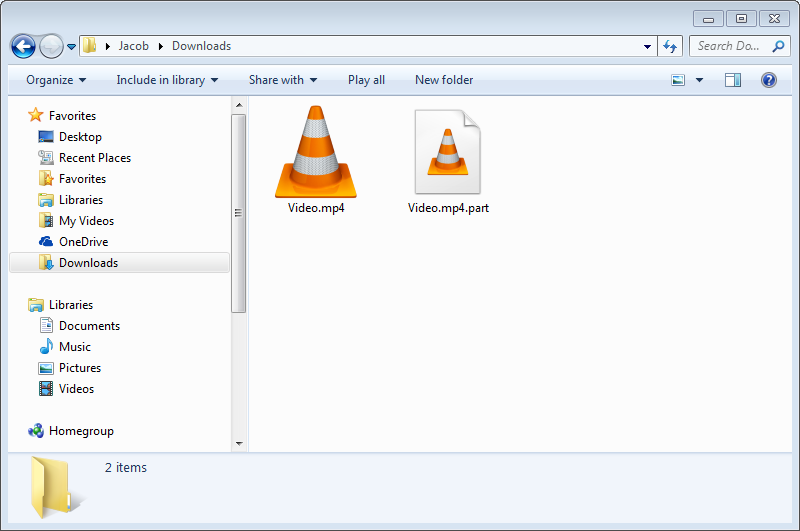Select the Favorites star header
The width and height of the screenshot is (800, 531).
62,116
